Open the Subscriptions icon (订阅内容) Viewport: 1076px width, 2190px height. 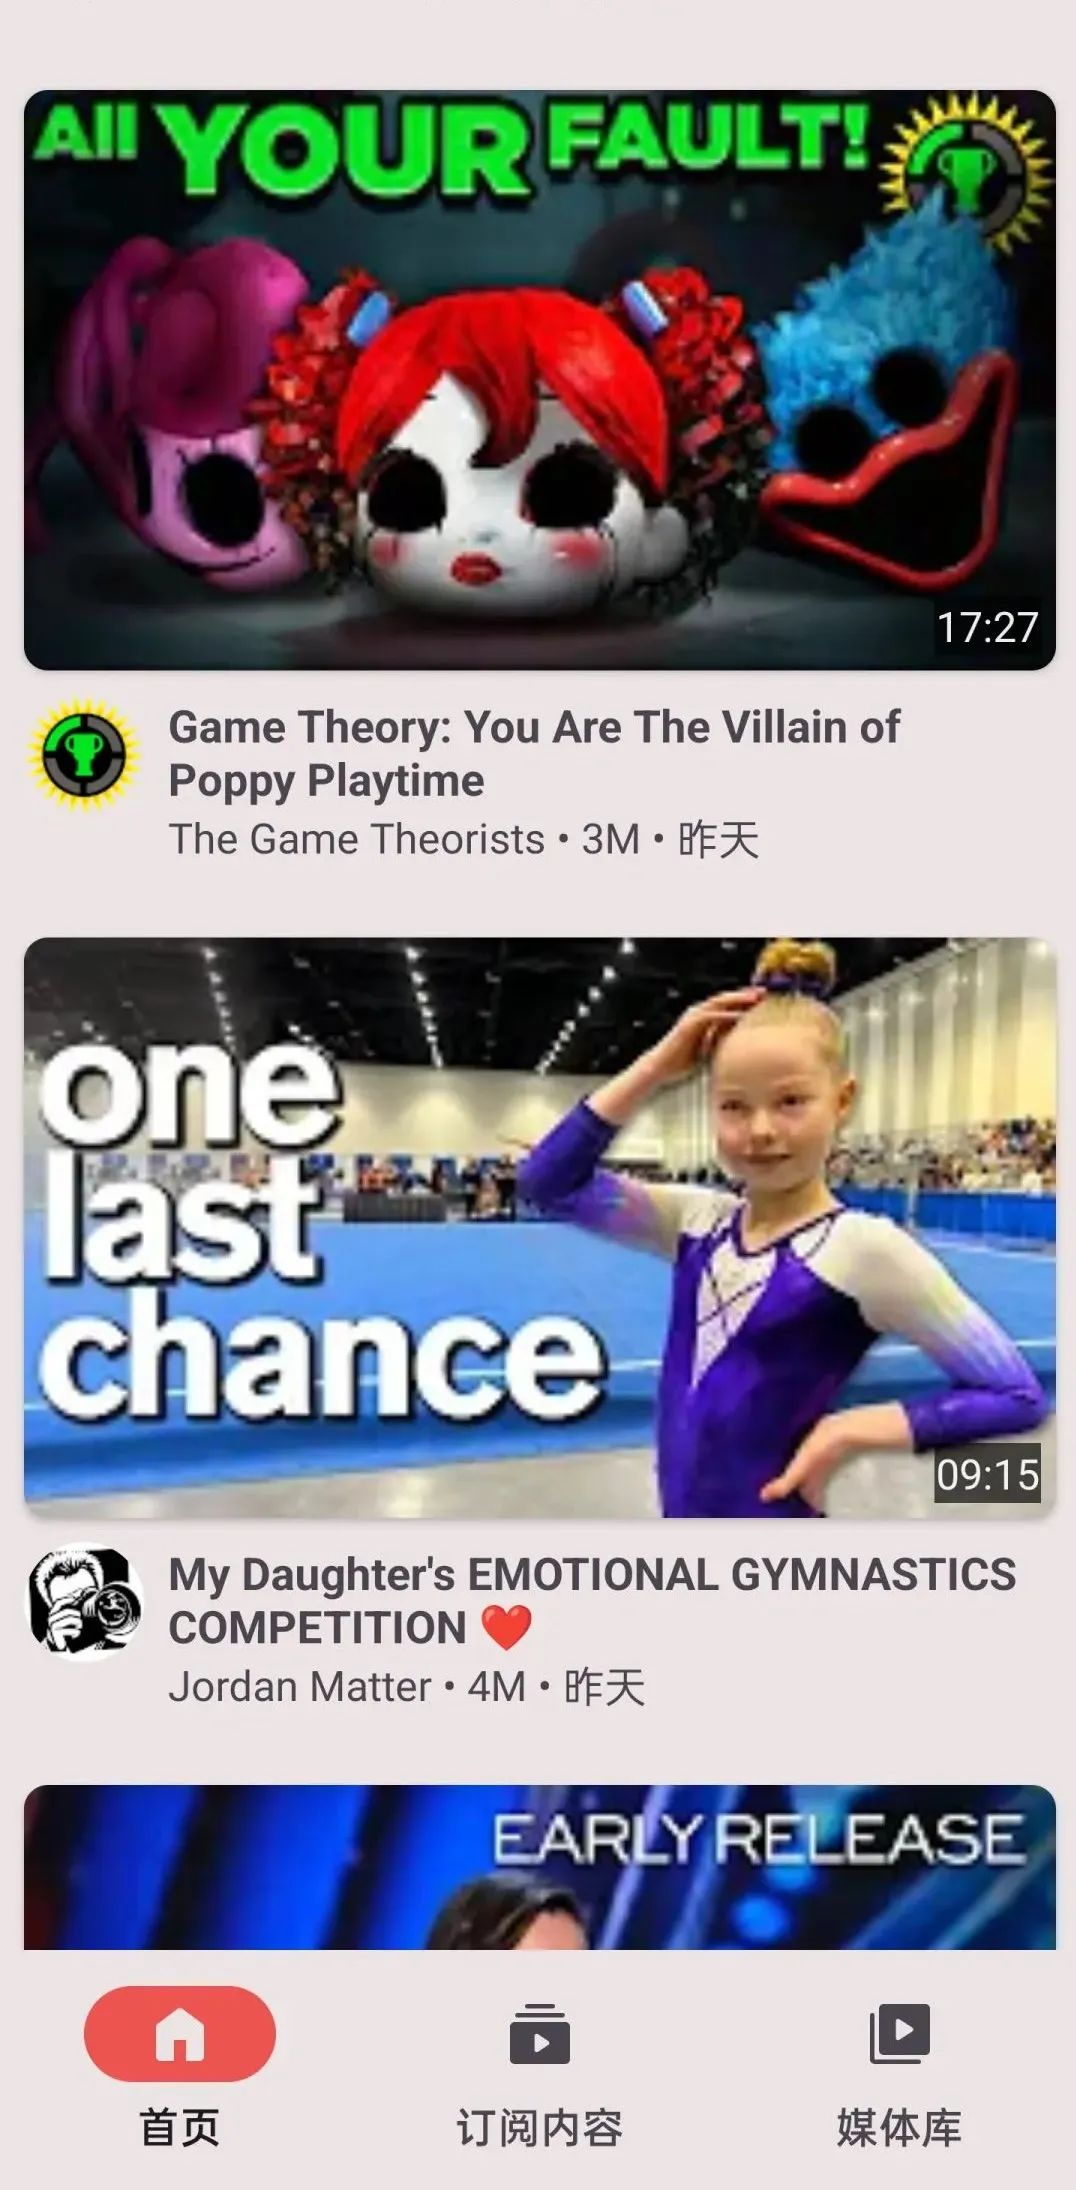point(539,2033)
